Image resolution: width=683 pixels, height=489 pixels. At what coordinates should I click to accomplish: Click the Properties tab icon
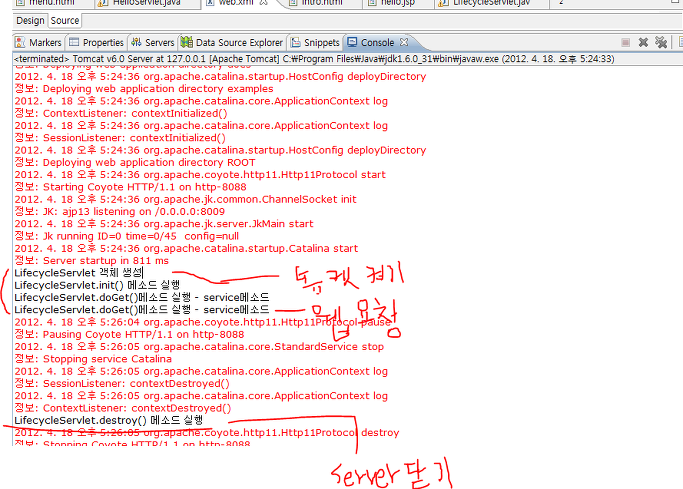click(74, 42)
